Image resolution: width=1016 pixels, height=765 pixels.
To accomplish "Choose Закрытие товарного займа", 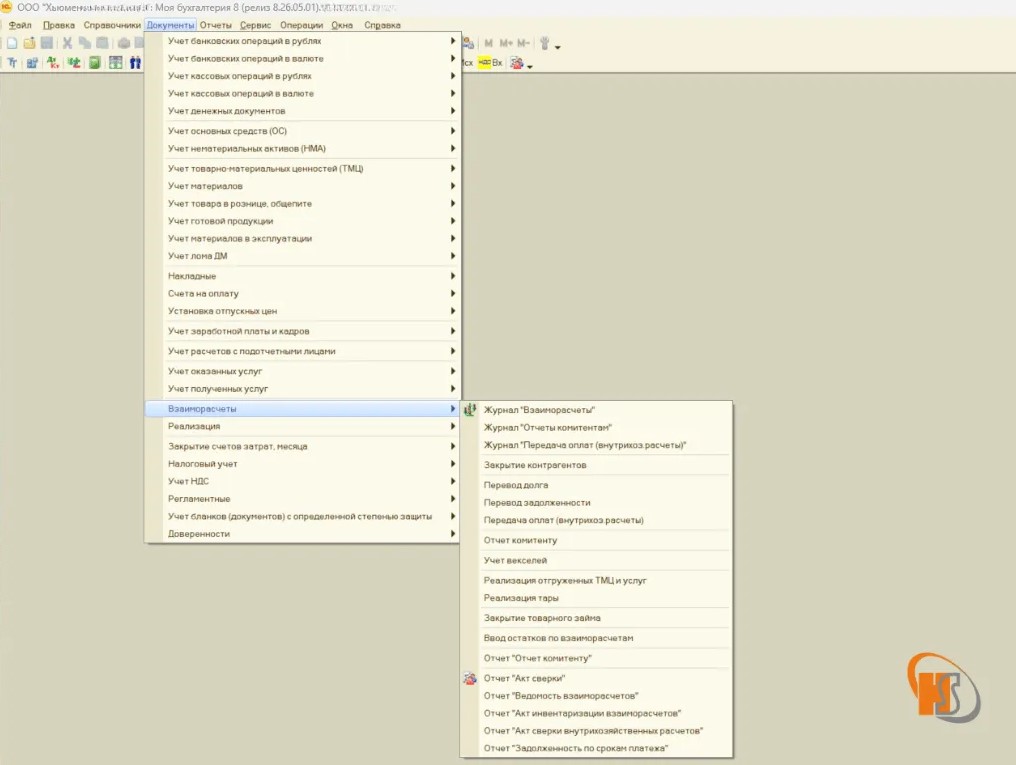I will point(596,618).
